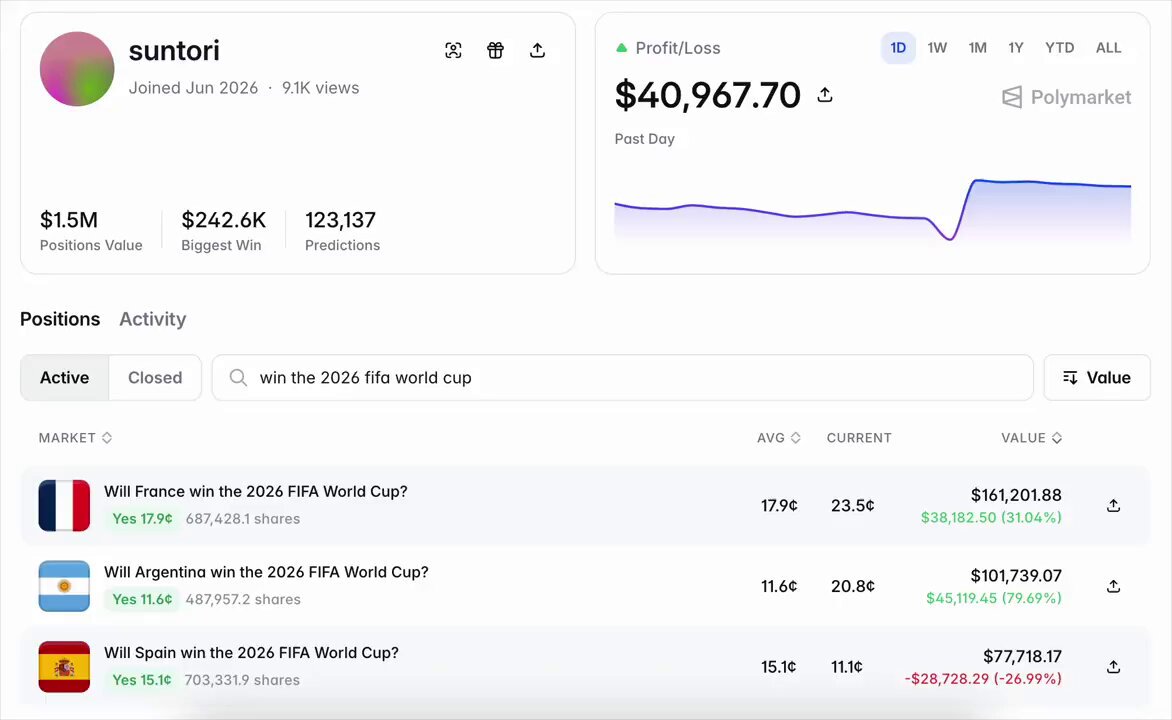Click the 123,137 Predictions stat
This screenshot has width=1172, height=720.
pos(342,230)
